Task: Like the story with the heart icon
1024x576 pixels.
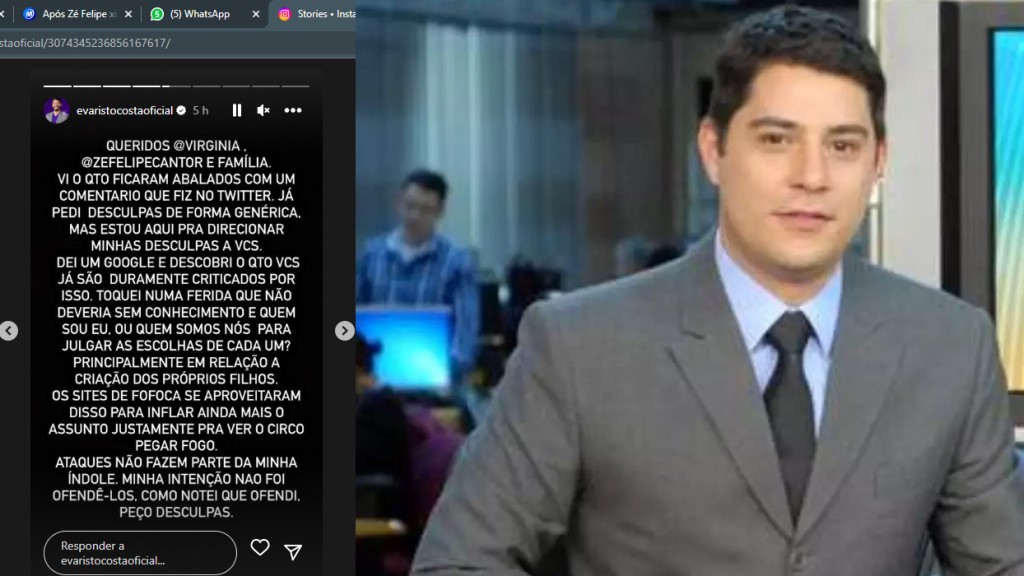Action: pos(260,547)
